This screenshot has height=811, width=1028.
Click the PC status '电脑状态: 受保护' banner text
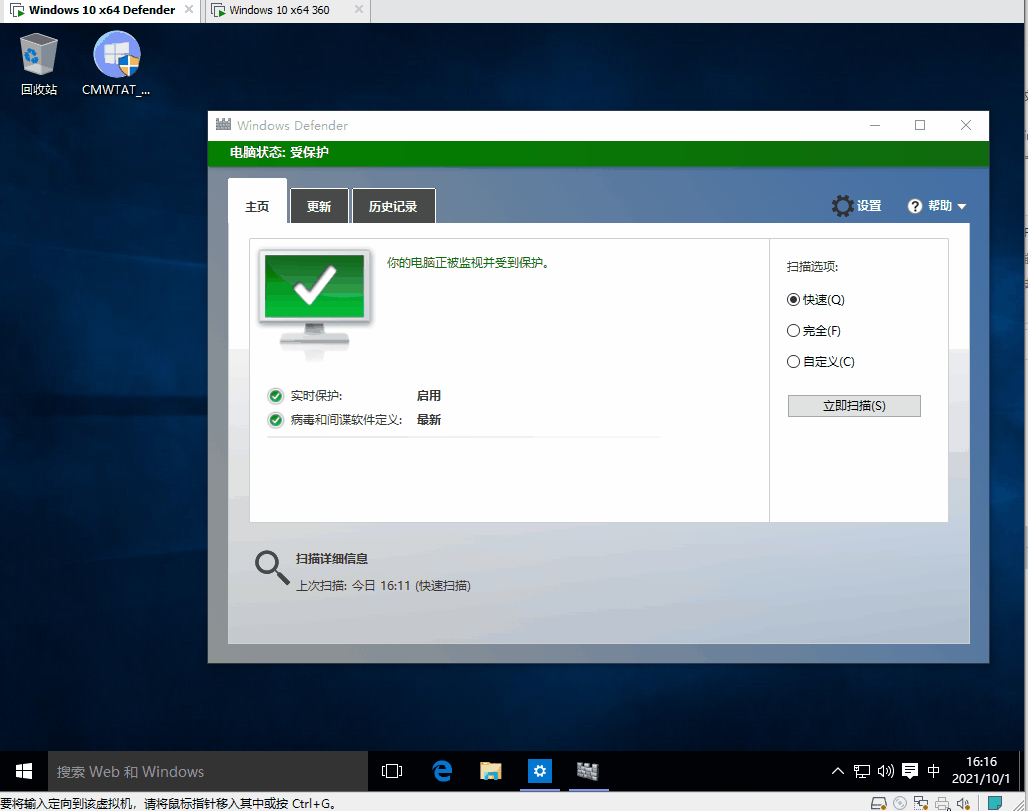279,152
